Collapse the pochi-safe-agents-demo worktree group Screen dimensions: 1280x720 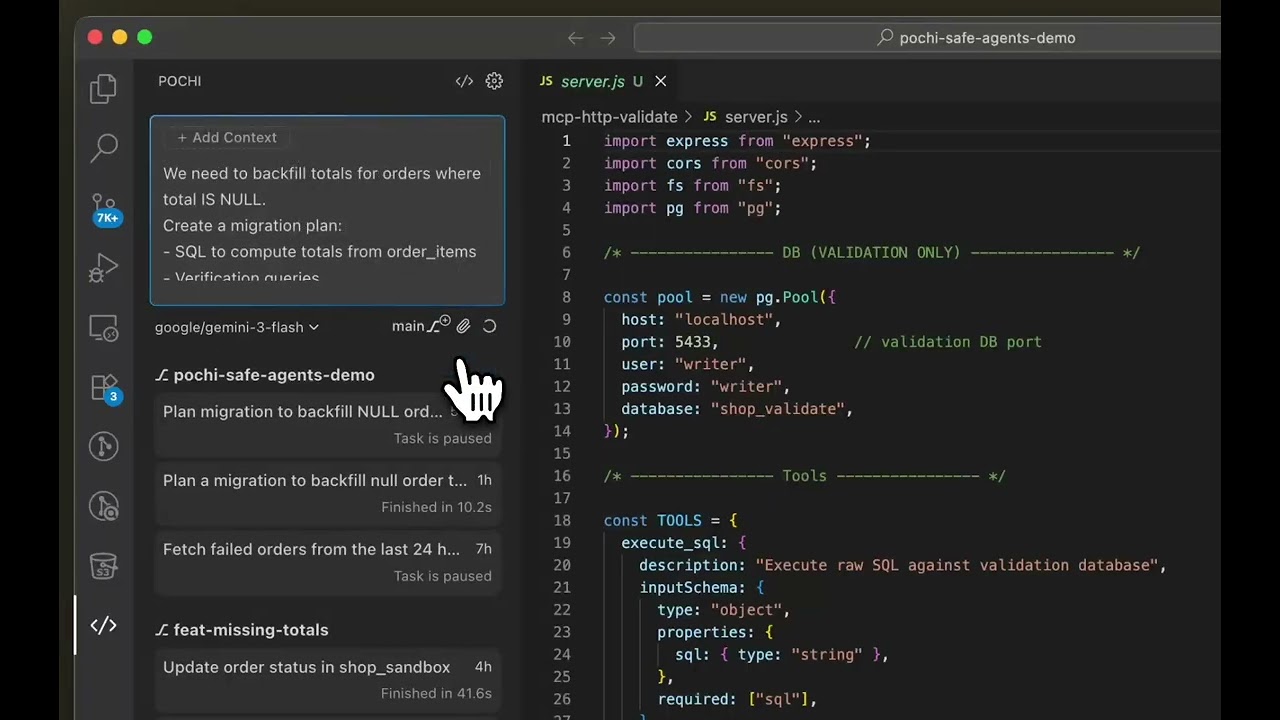click(x=265, y=375)
